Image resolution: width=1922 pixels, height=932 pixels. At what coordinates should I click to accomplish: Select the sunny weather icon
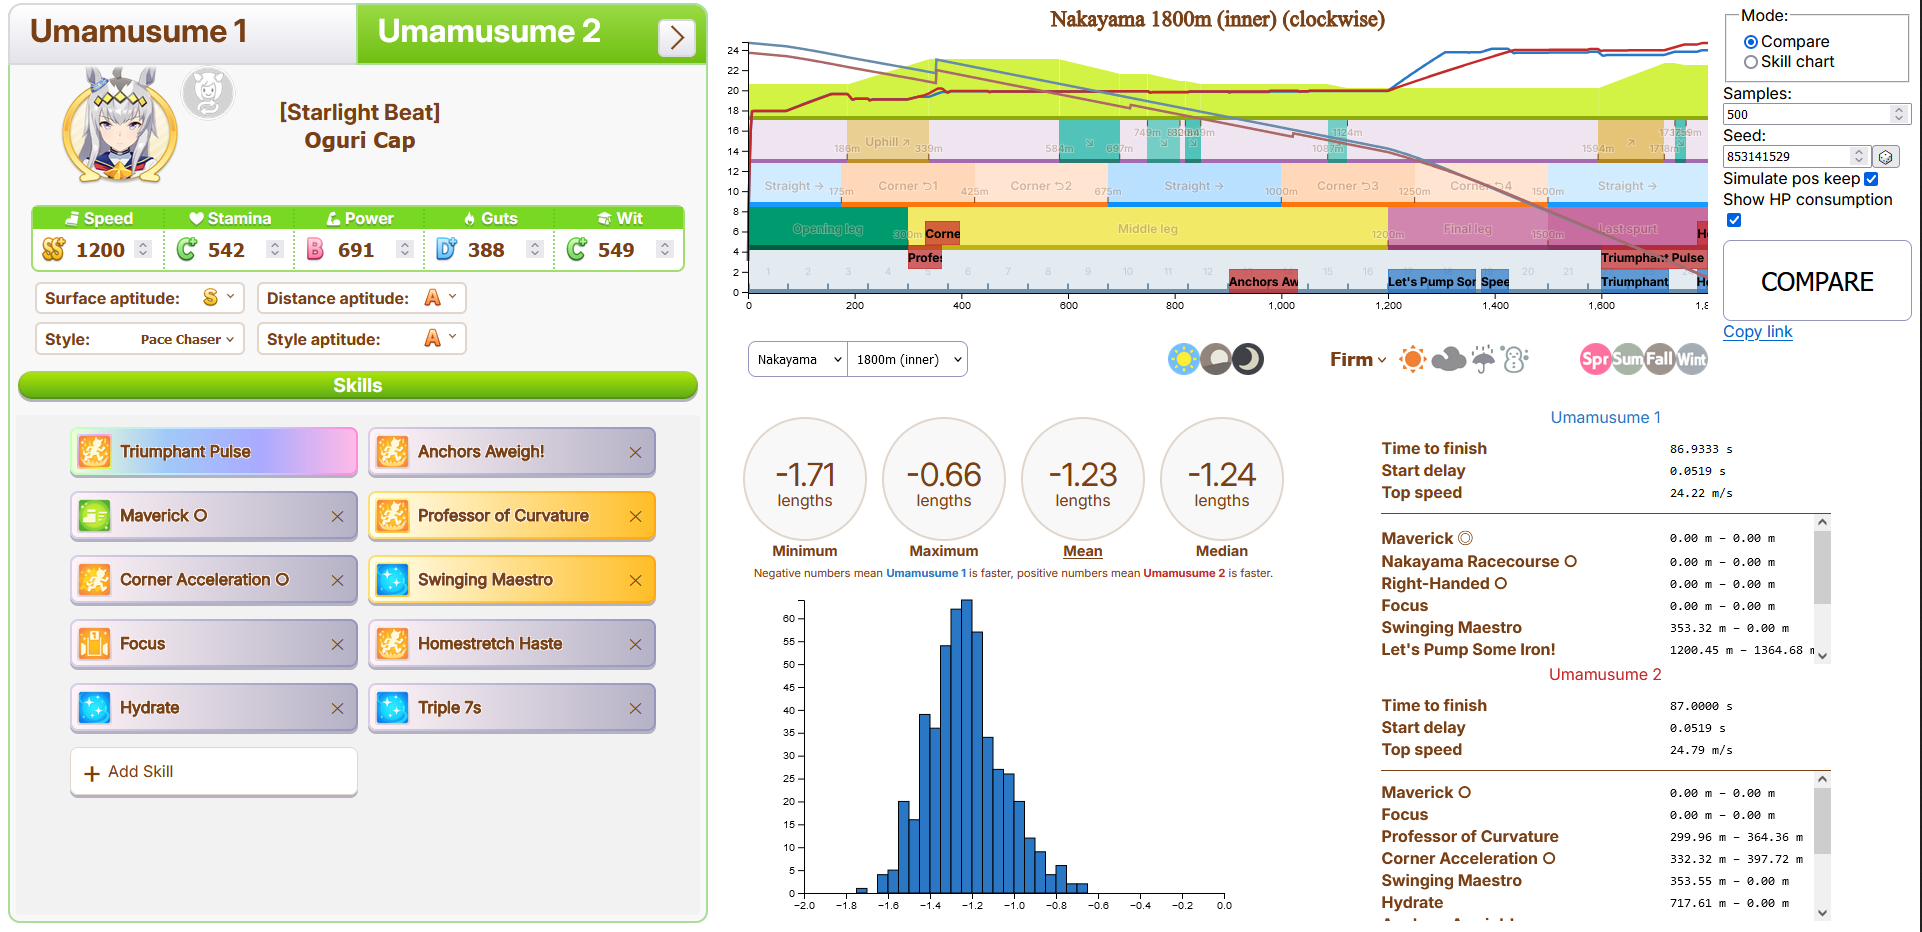[1412, 359]
